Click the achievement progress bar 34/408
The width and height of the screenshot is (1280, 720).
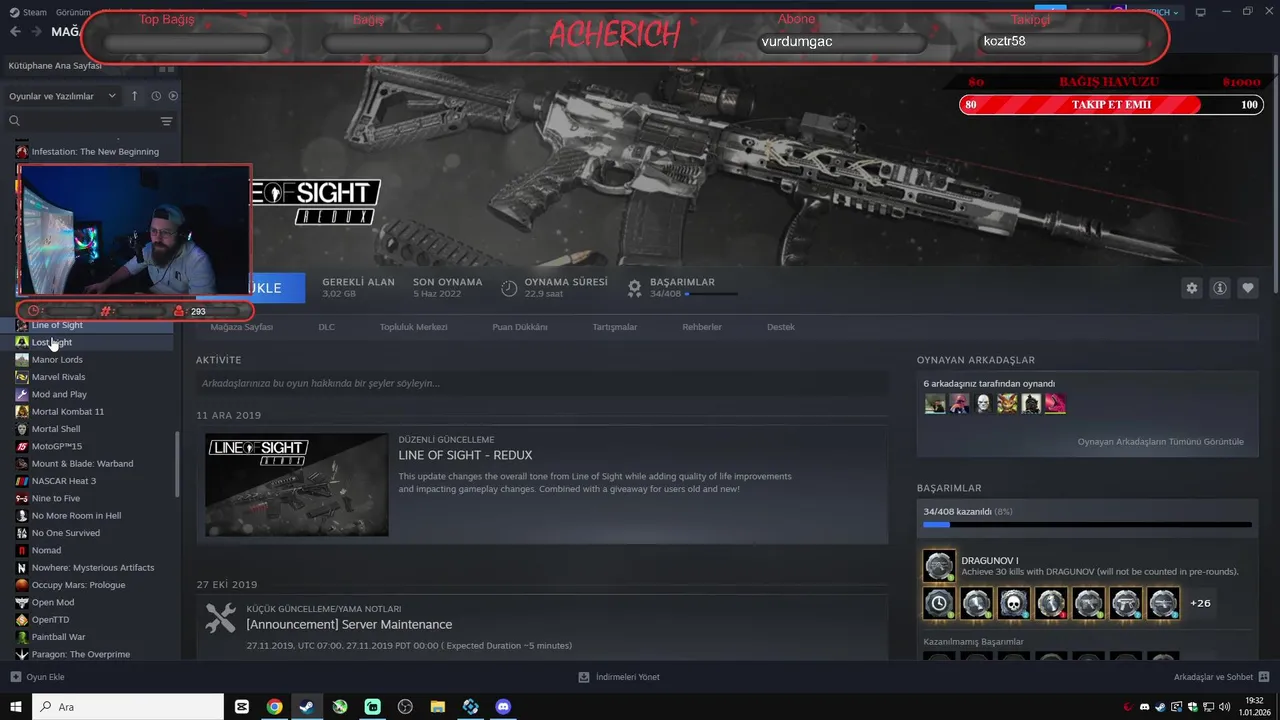(x=1087, y=524)
